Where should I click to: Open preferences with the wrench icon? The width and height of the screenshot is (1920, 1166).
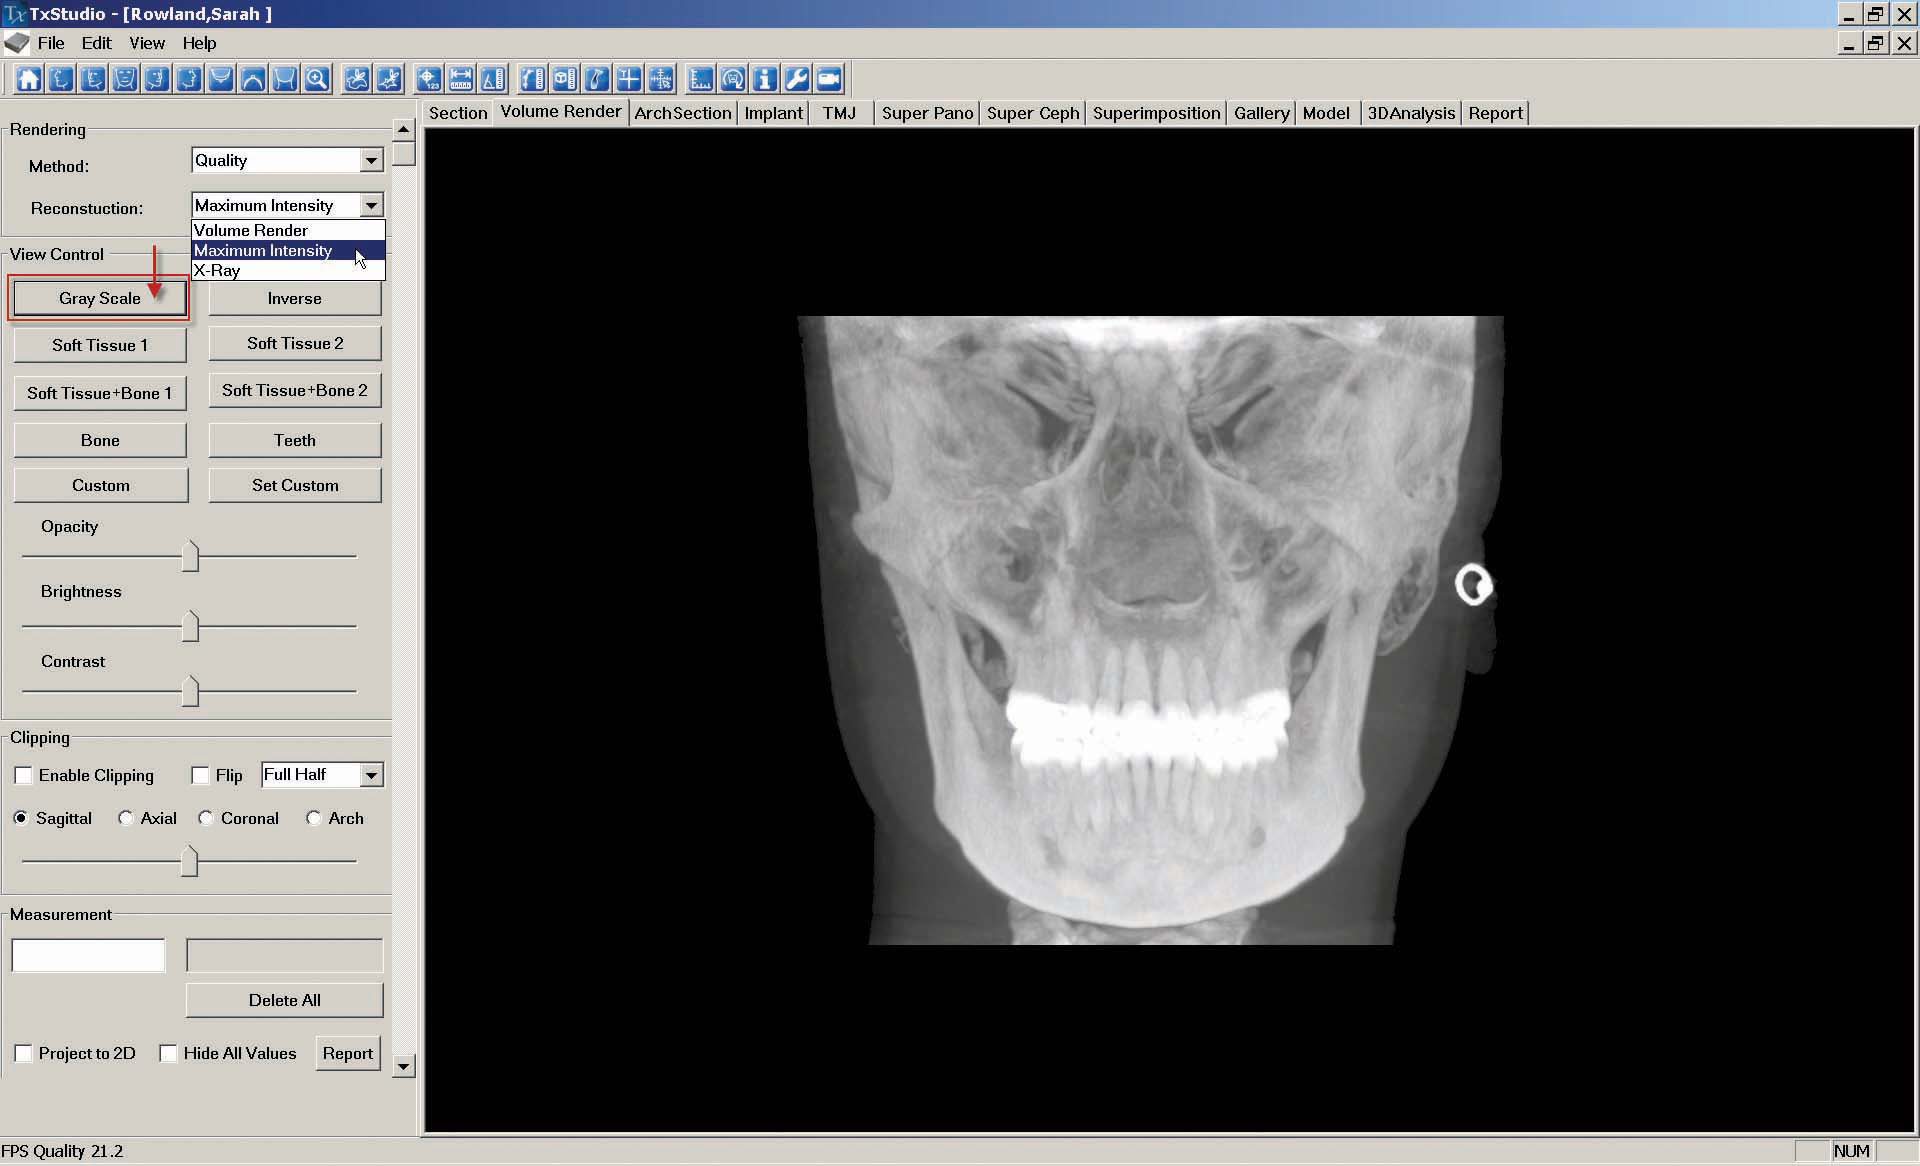coord(797,79)
